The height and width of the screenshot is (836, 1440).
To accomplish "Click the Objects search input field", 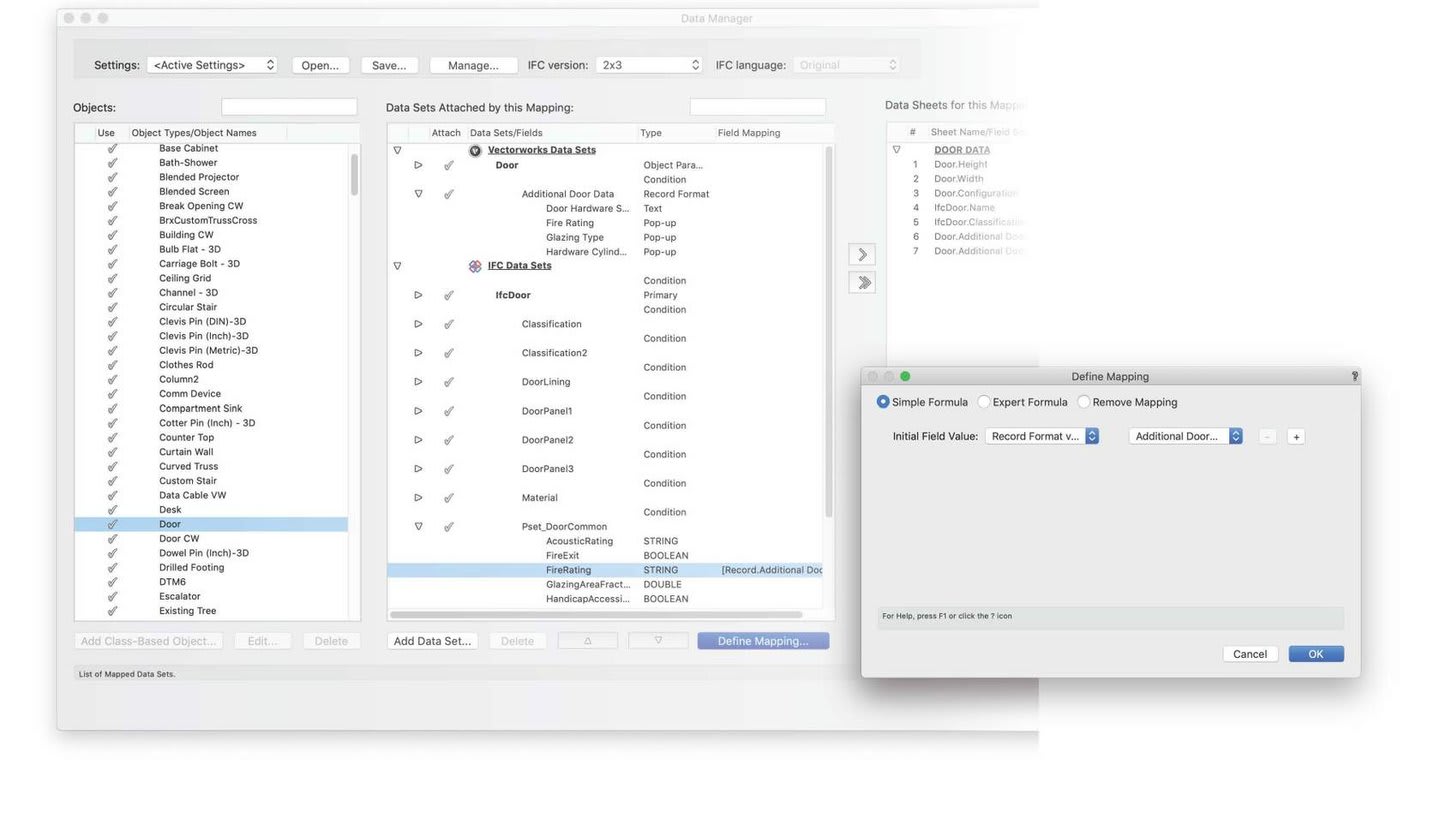I will [x=289, y=107].
